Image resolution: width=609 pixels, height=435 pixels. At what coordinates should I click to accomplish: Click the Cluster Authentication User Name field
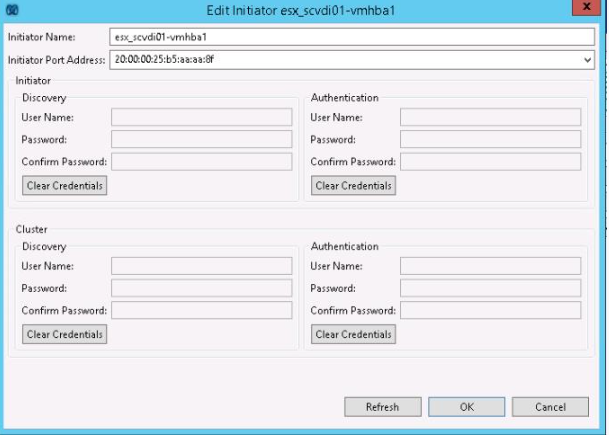tap(490, 266)
